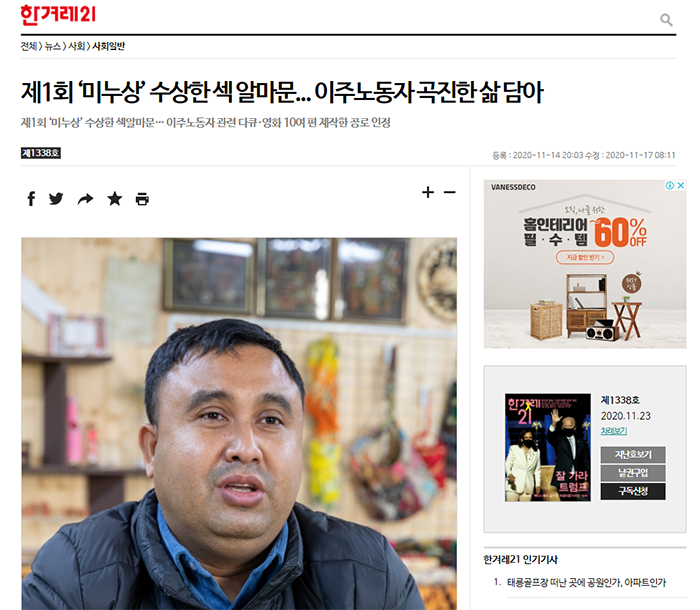The width and height of the screenshot is (700, 610).
Task: Select 사회 in breadcrumb
Action: point(76,46)
